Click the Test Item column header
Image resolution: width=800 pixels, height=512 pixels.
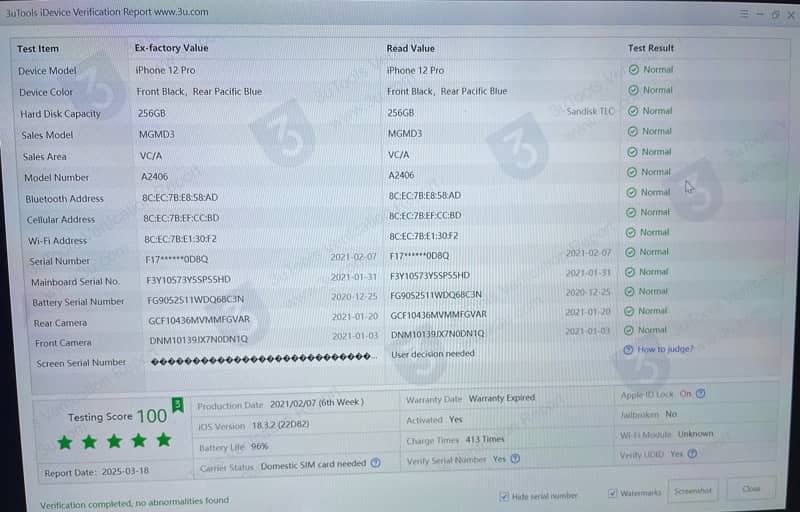click(38, 49)
